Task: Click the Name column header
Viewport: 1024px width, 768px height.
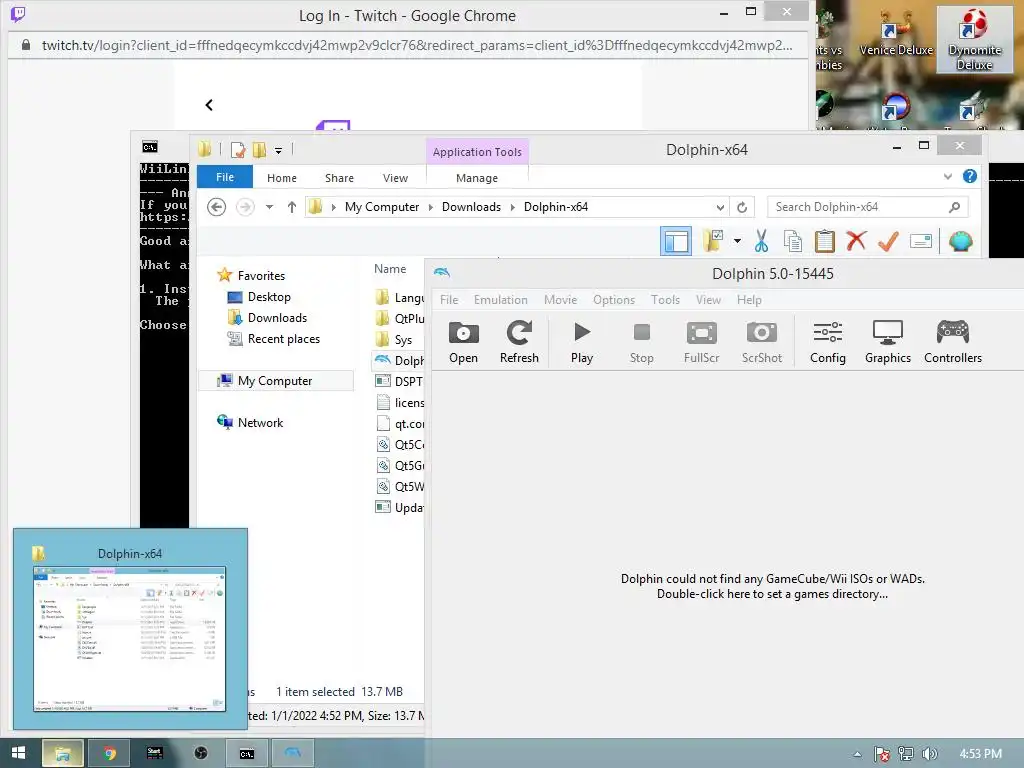Action: pyautogui.click(x=390, y=268)
